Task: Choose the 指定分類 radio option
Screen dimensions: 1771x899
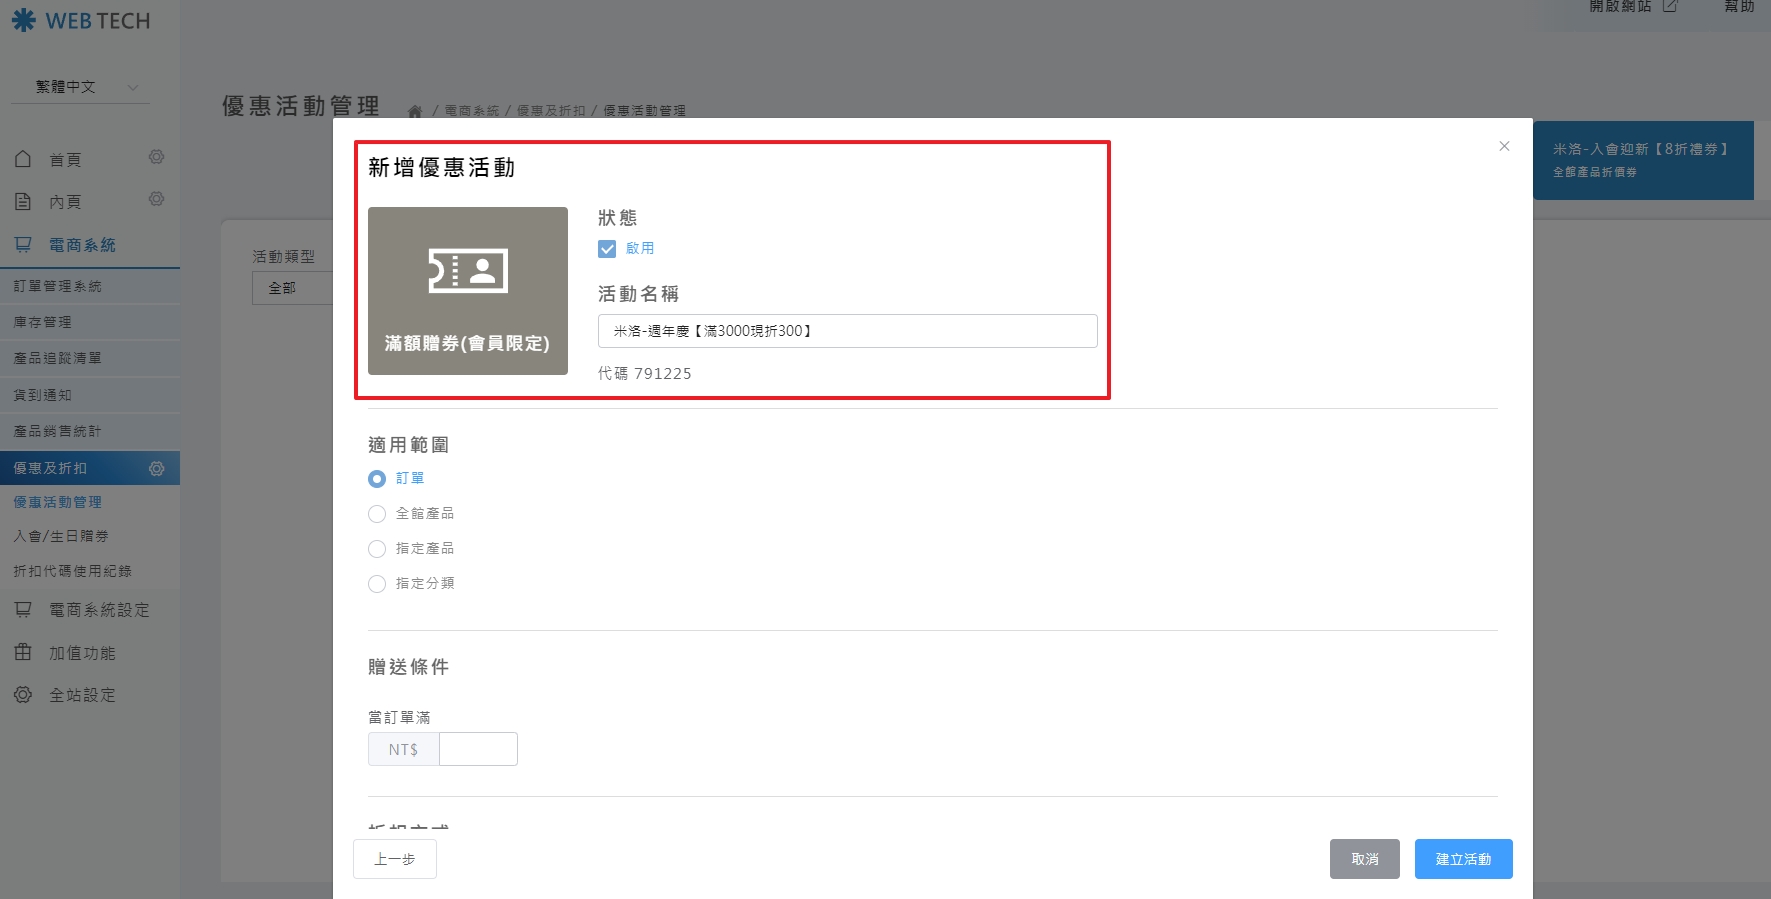Action: tap(377, 584)
